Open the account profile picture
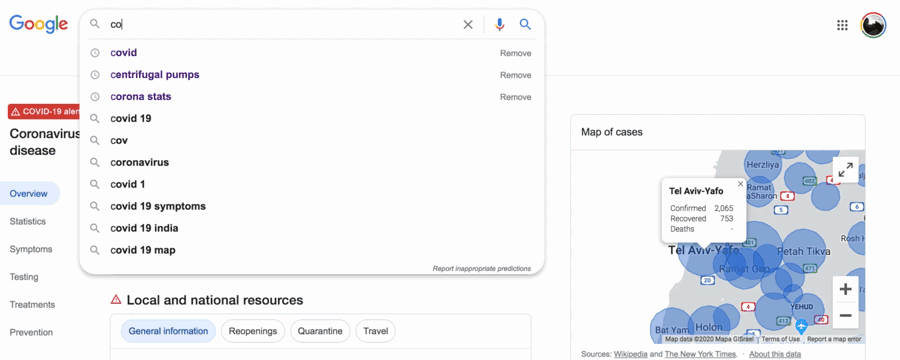The height and width of the screenshot is (360, 900). pyautogui.click(x=873, y=25)
